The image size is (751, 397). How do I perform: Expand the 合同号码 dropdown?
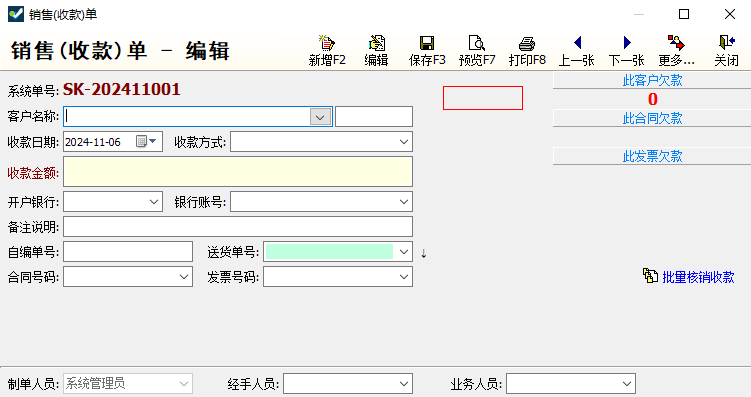(184, 277)
